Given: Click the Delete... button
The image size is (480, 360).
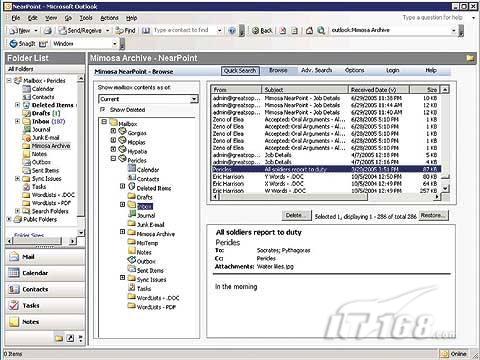Looking at the screenshot, I should (296, 216).
